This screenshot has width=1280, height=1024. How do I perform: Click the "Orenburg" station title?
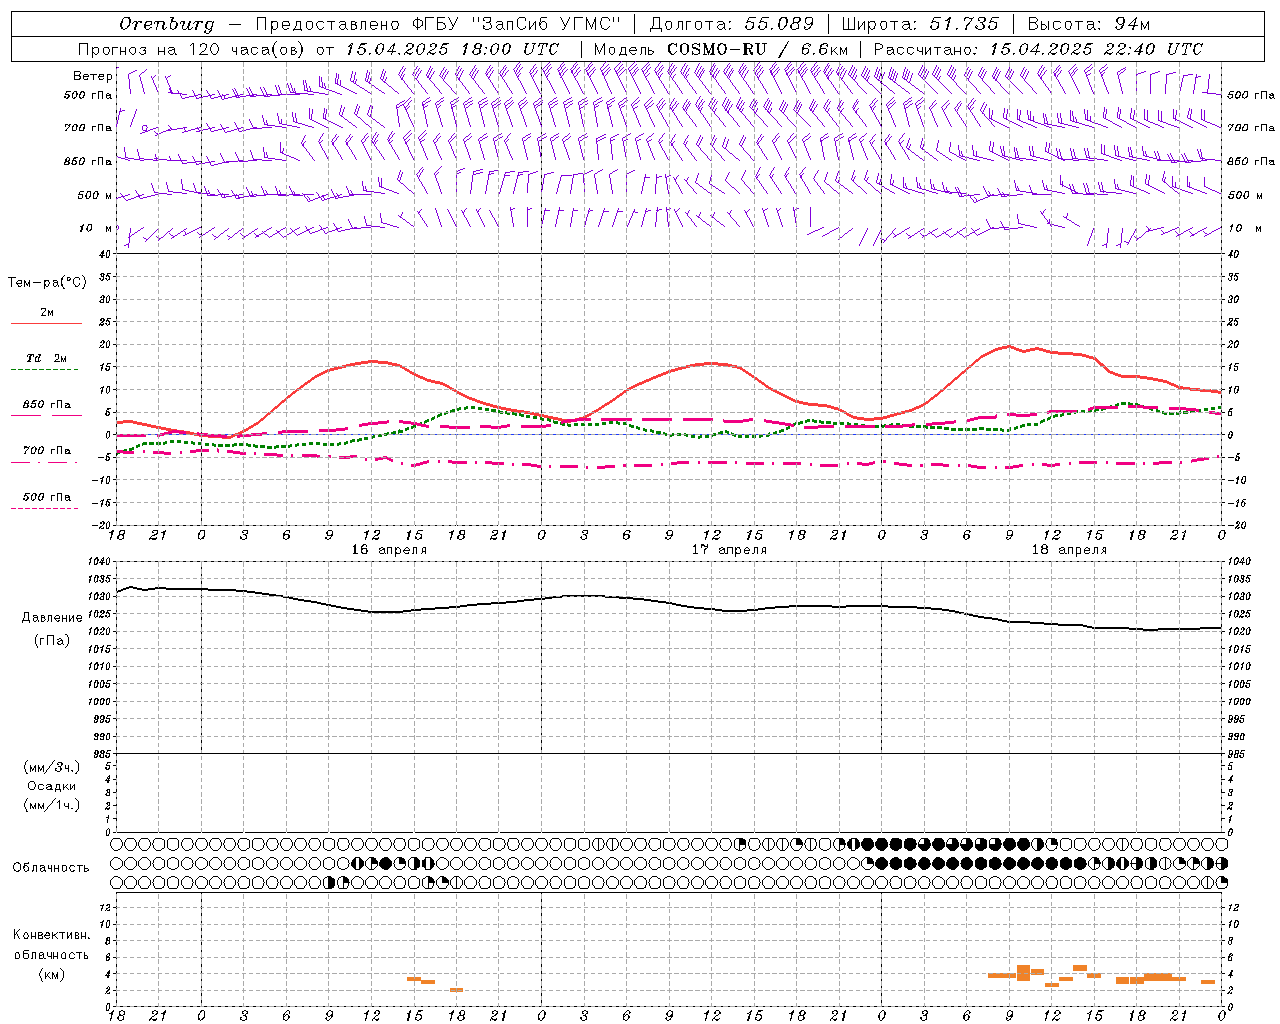[167, 24]
